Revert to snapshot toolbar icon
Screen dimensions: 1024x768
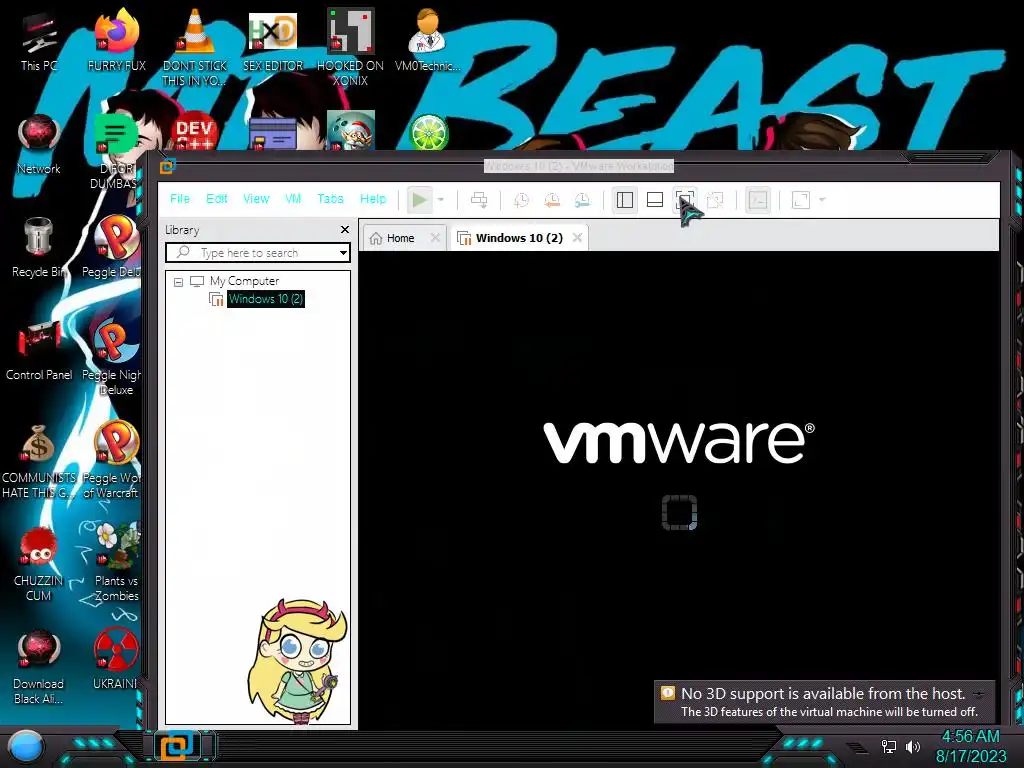tap(552, 200)
